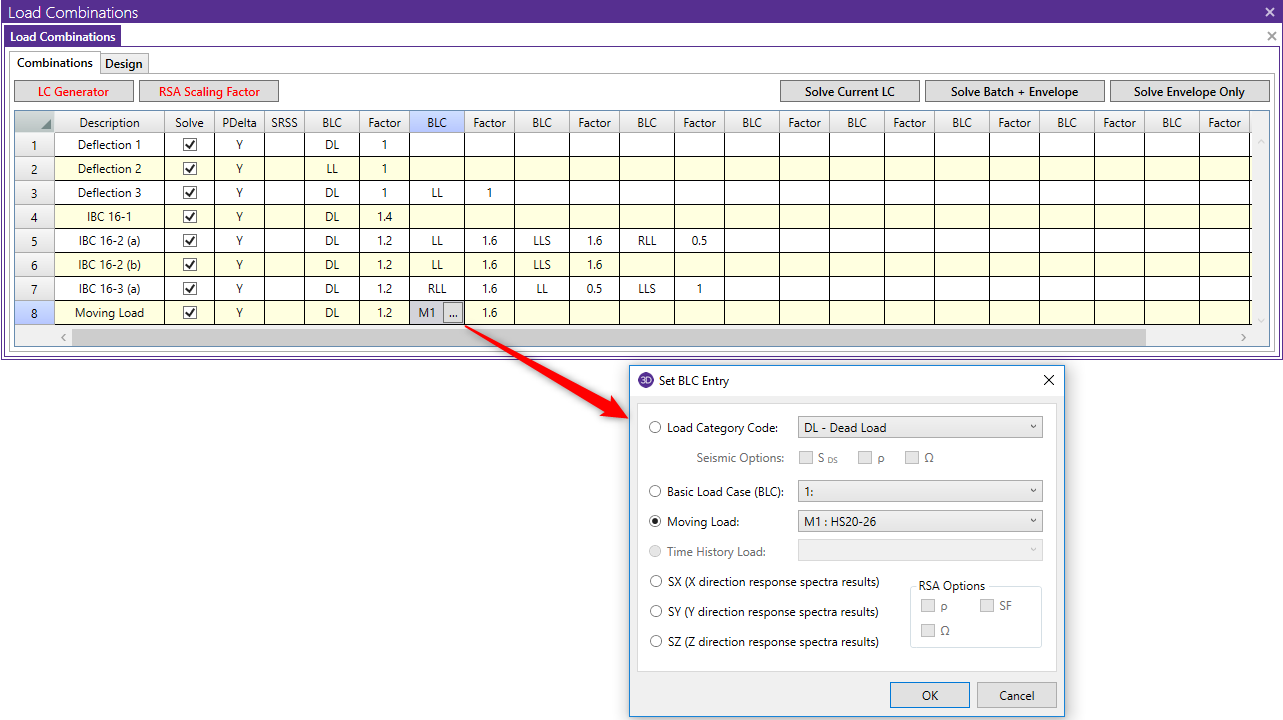Uncheck Solve checkbox for Deflection 1

click(x=190, y=145)
